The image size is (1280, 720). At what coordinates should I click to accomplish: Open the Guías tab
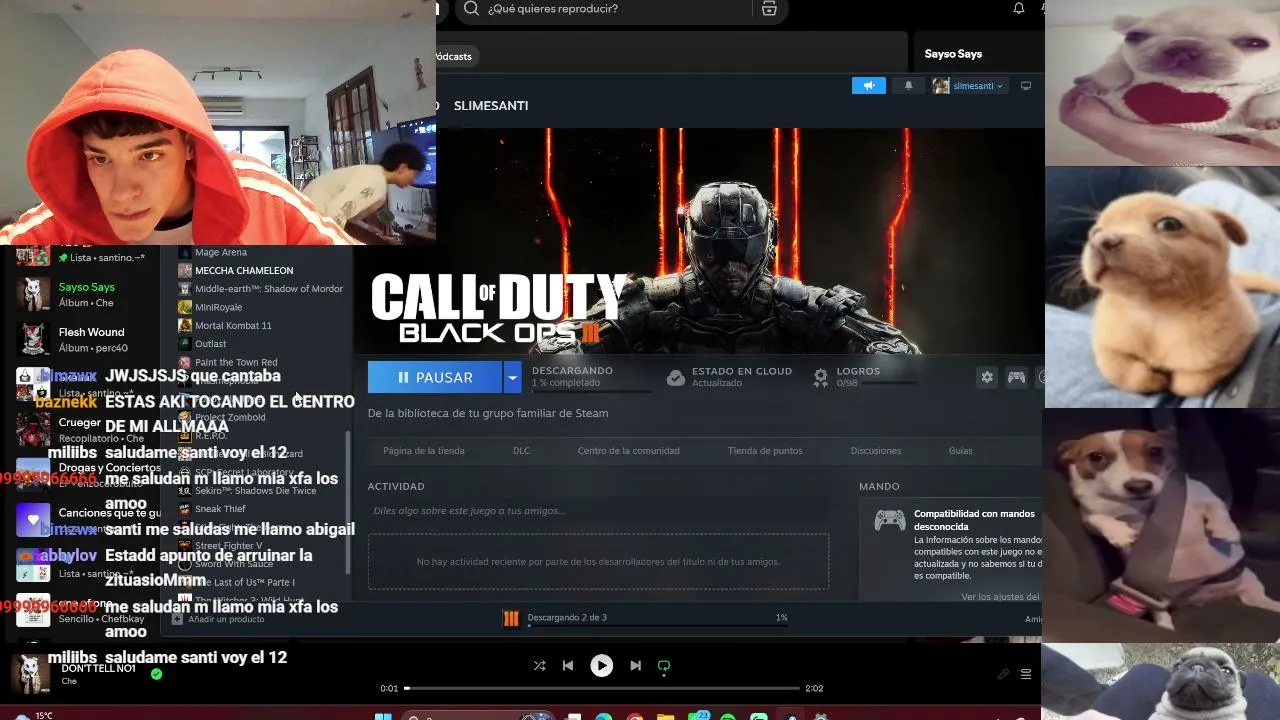(960, 451)
